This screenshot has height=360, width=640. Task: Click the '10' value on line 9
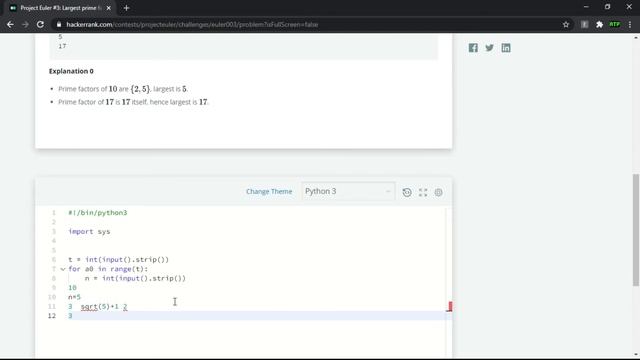click(x=72, y=288)
